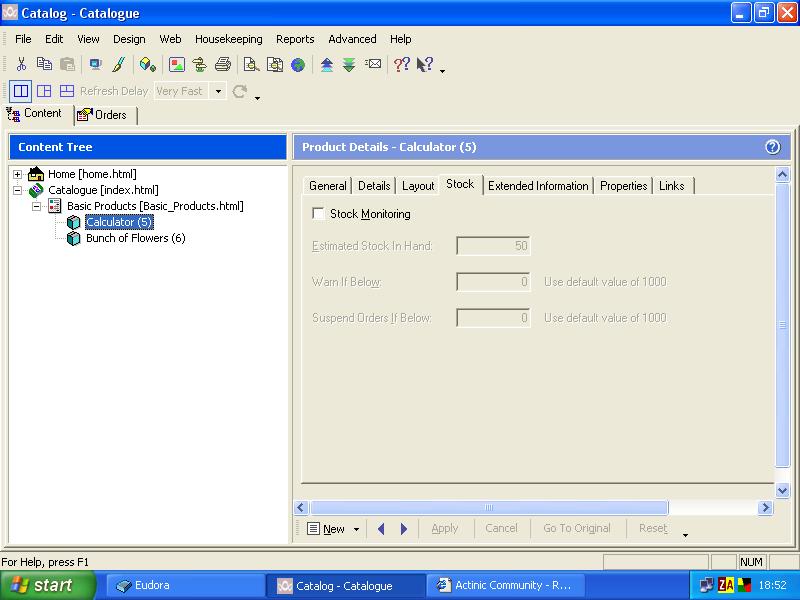Click the blue help icon in Product Details header

[772, 147]
